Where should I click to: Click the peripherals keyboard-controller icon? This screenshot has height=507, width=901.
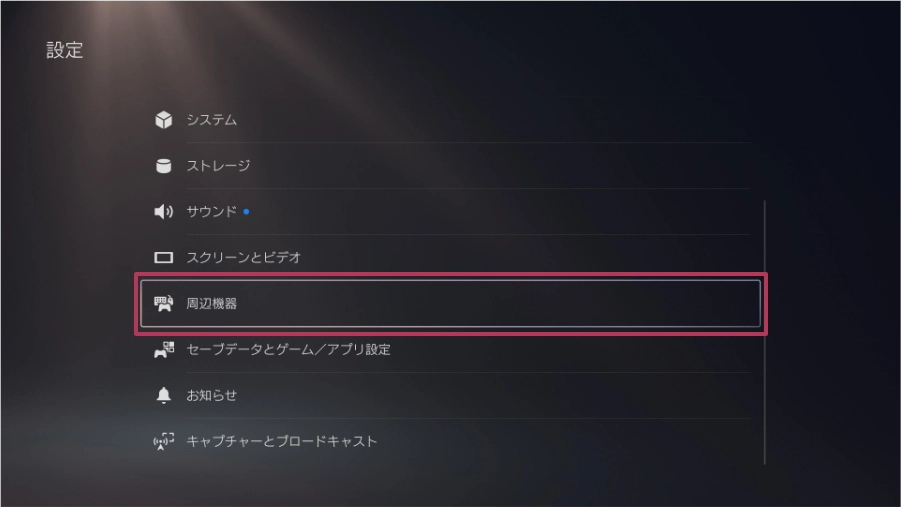163,303
